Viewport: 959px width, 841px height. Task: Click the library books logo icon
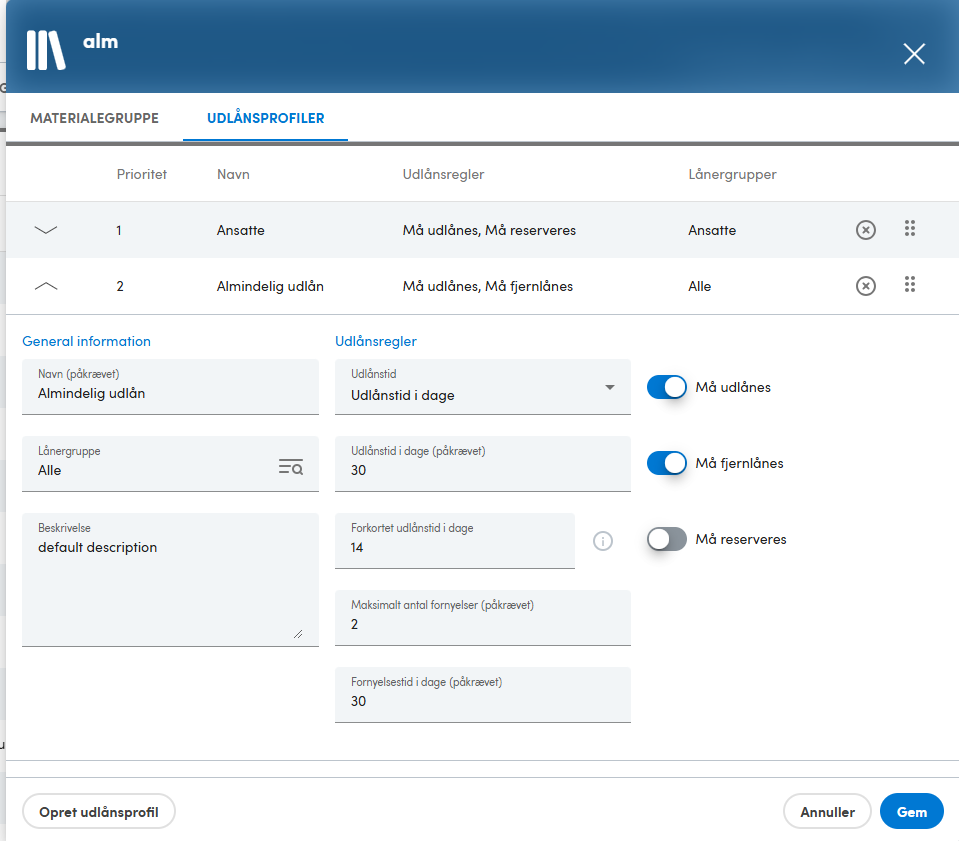(x=46, y=50)
